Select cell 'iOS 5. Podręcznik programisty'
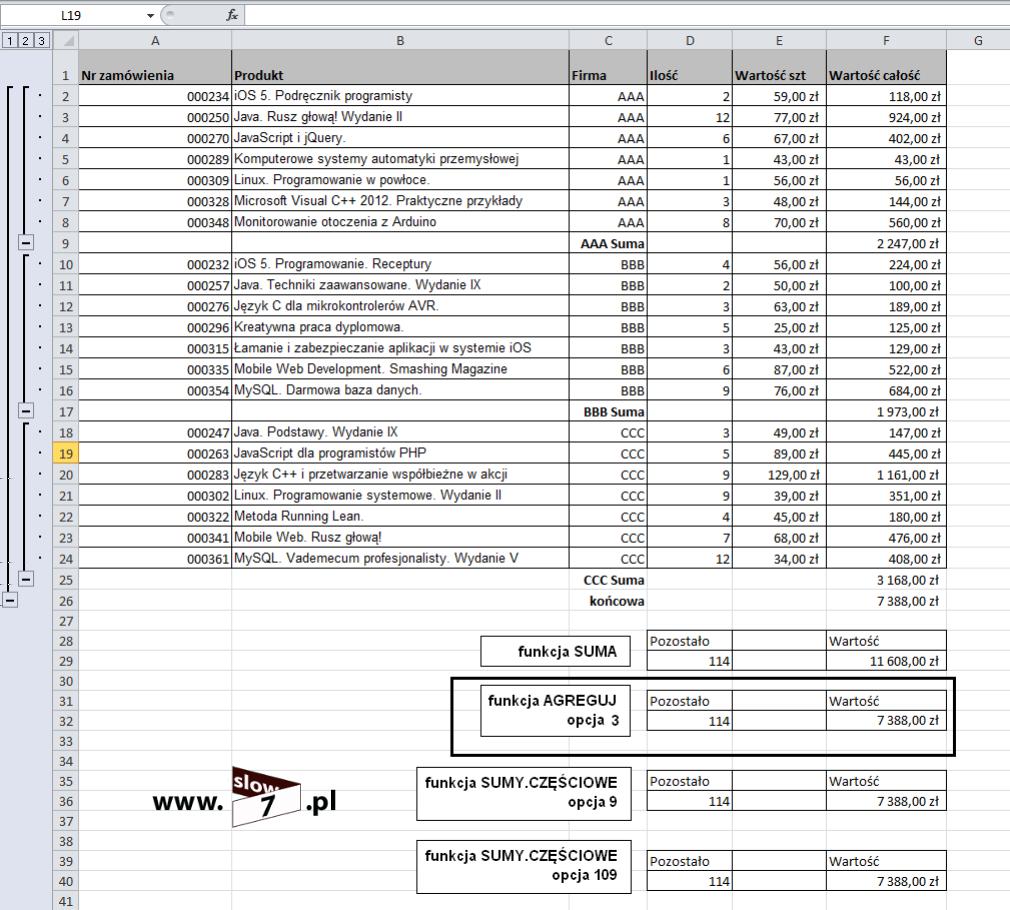Viewport: 1010px width, 910px height. [400, 95]
